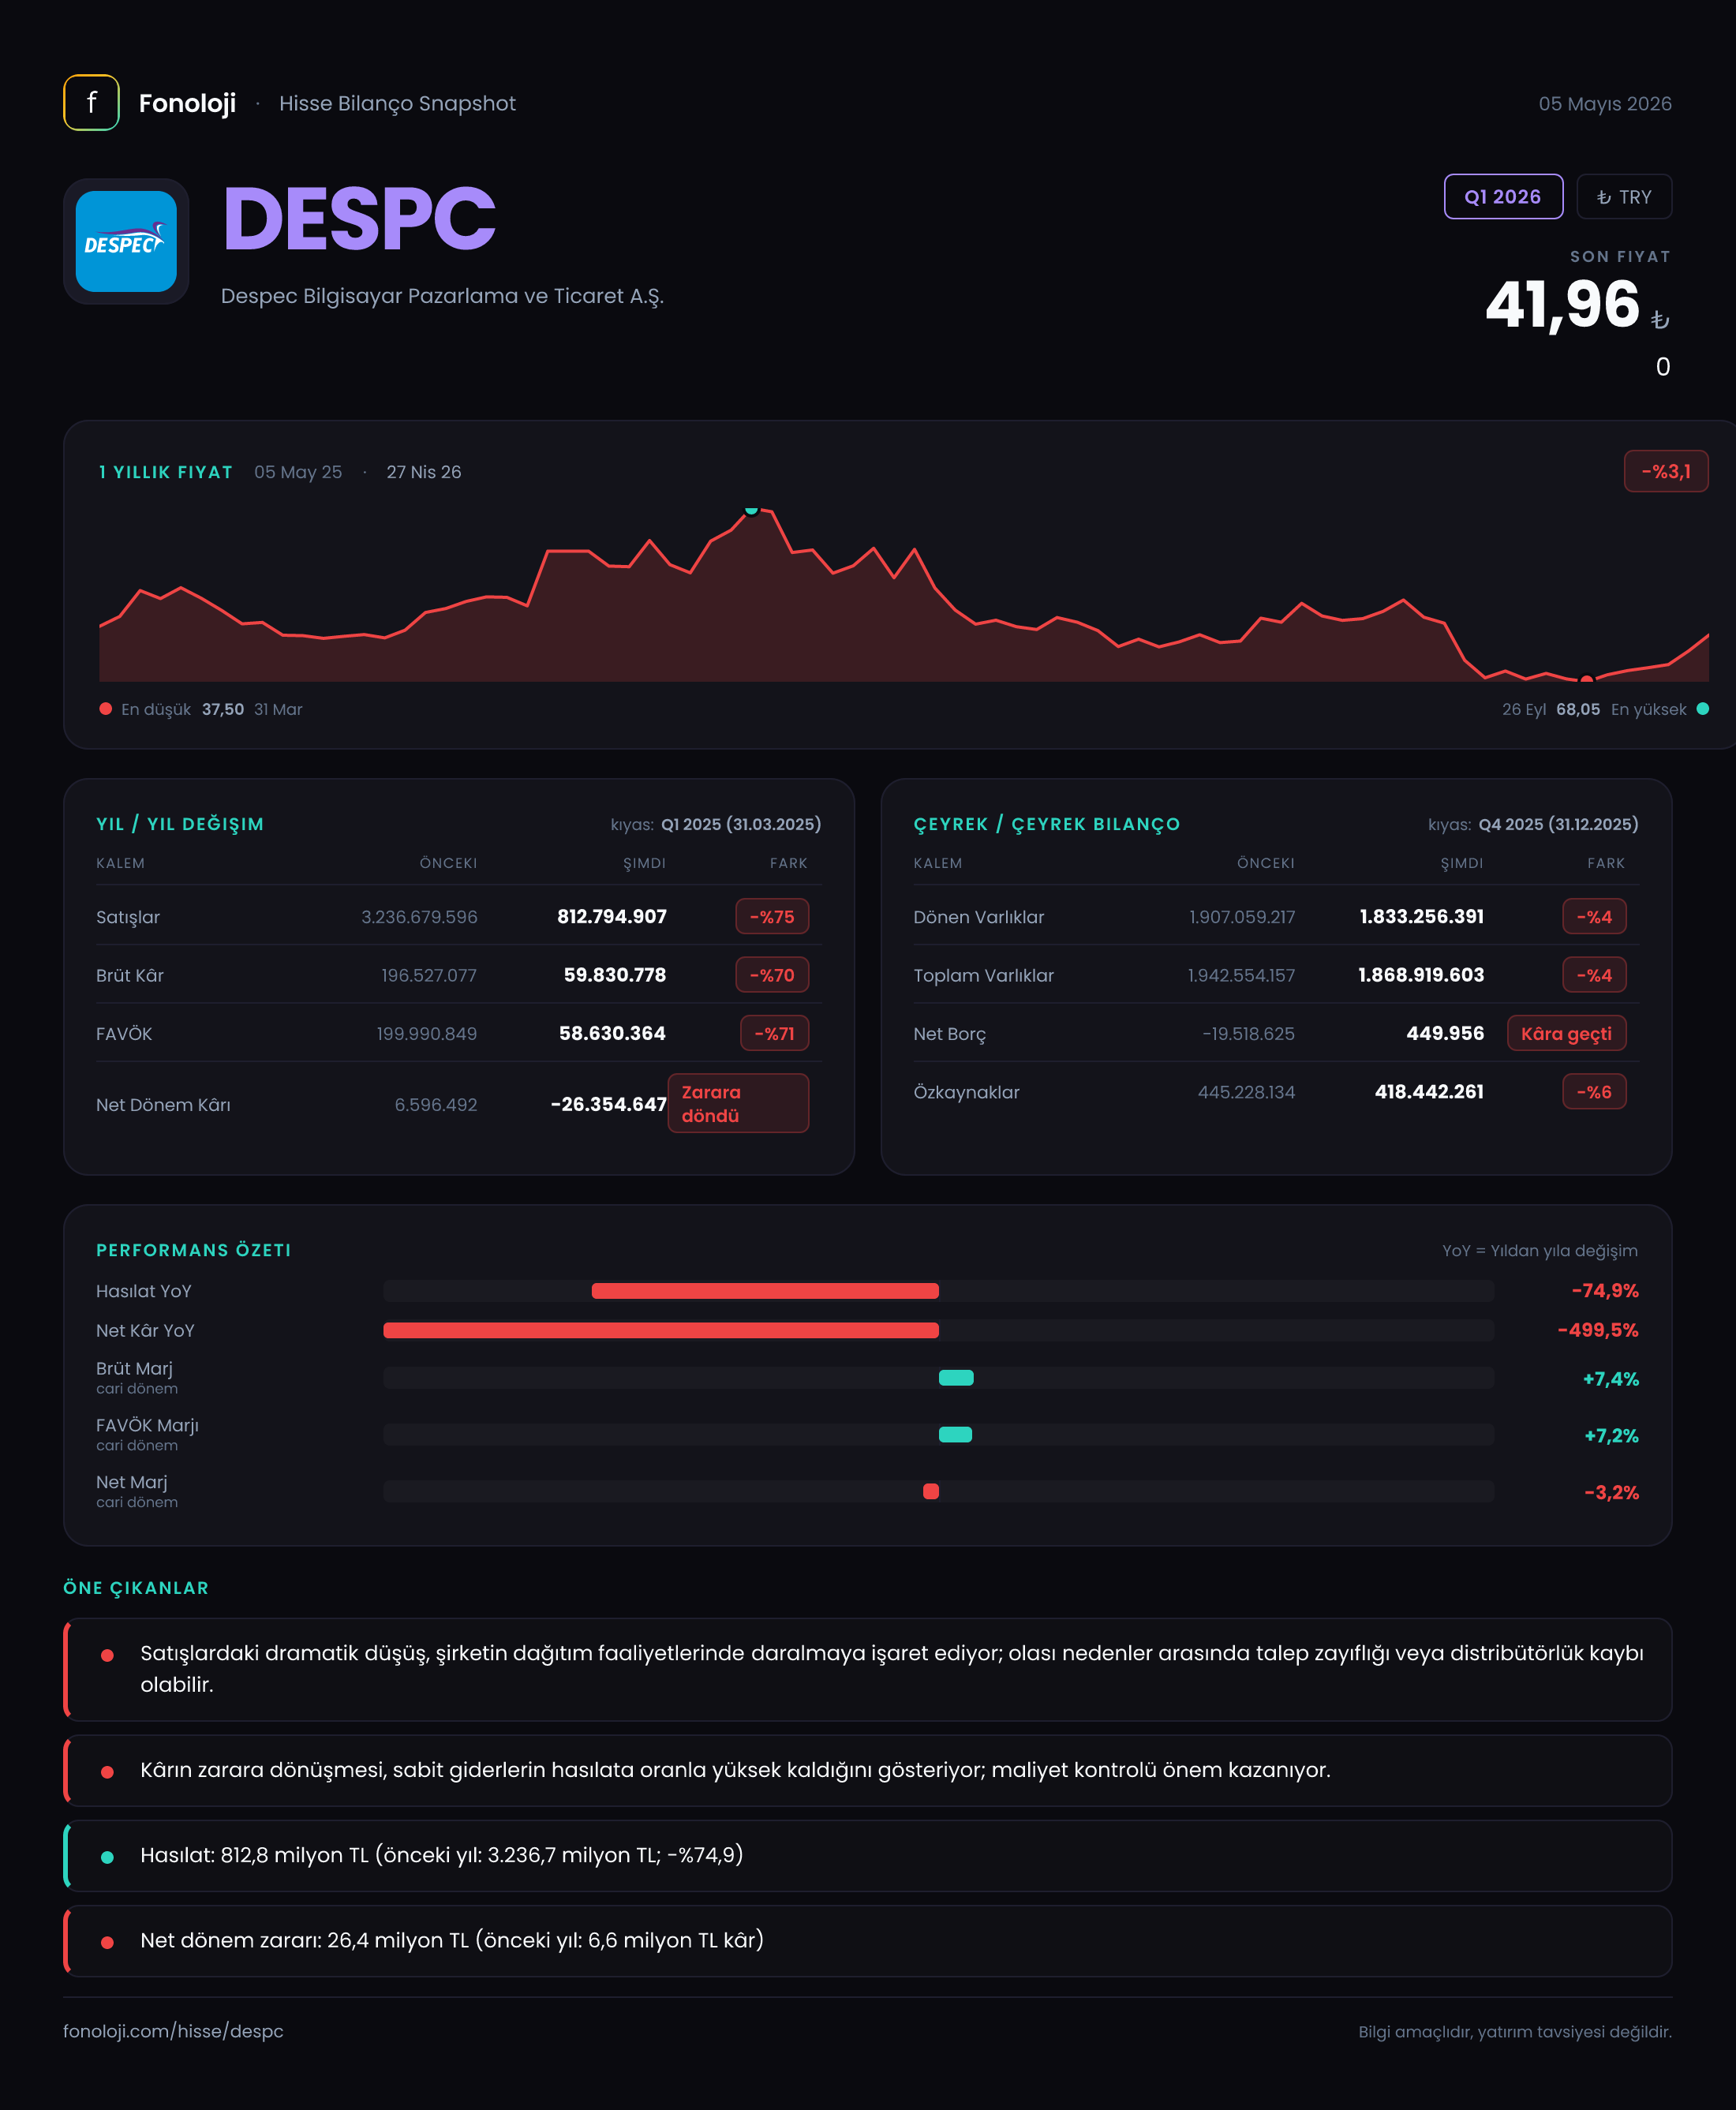
Task: Click the -%70 Brüt Kâr change badge
Action: point(772,975)
